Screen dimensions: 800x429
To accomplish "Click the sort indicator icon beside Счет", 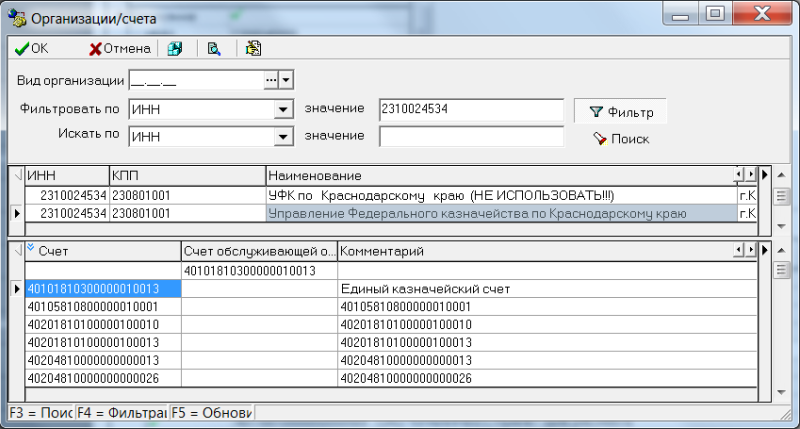I will [31, 247].
